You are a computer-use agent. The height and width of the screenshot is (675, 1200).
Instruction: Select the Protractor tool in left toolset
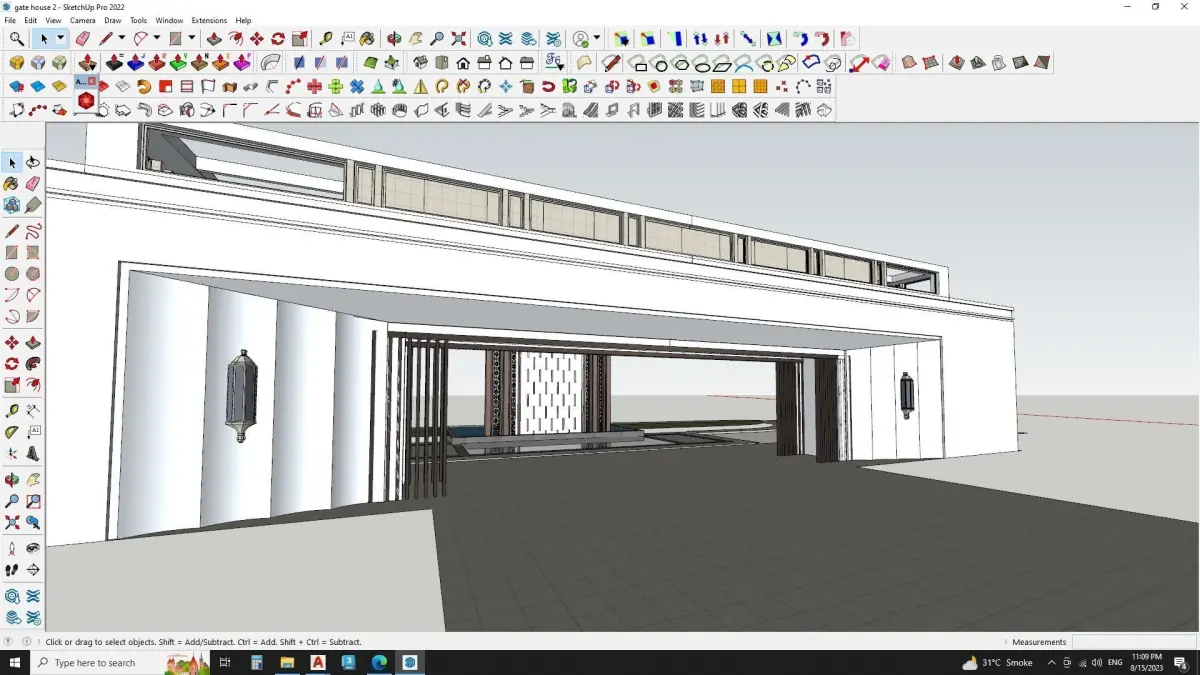(11, 432)
